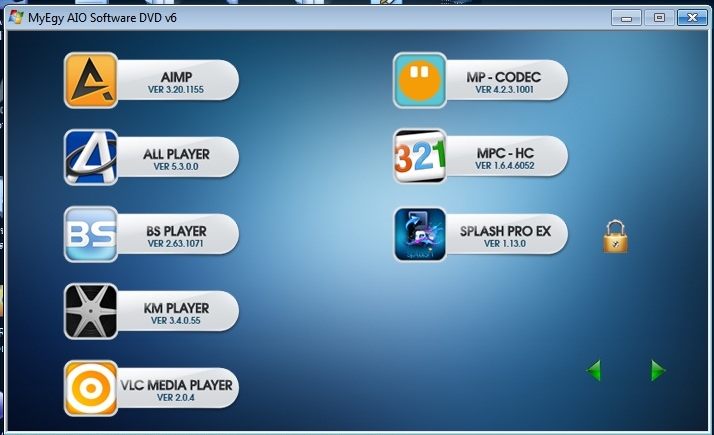The width and height of the screenshot is (714, 435).
Task: Select MP - CODEC ver 4.2.3.1001 button
Action: coord(506,81)
